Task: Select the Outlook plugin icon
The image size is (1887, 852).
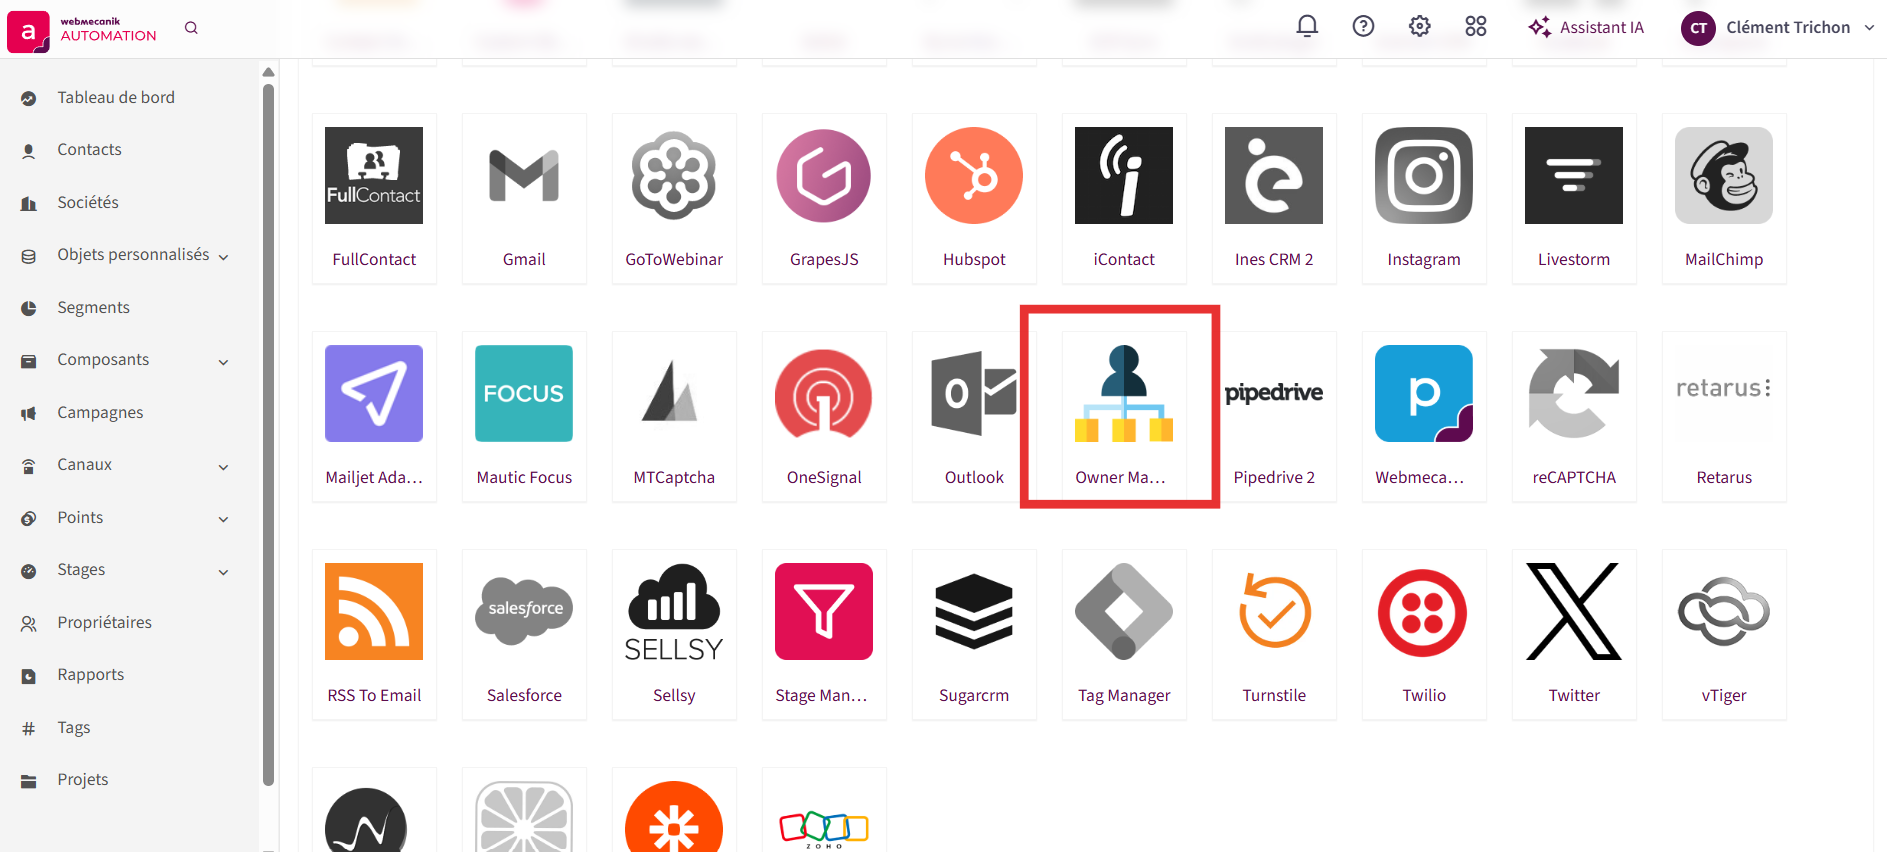Action: point(974,394)
